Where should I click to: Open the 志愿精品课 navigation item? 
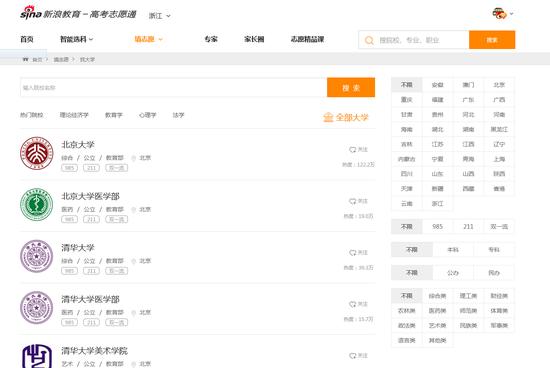point(307,39)
